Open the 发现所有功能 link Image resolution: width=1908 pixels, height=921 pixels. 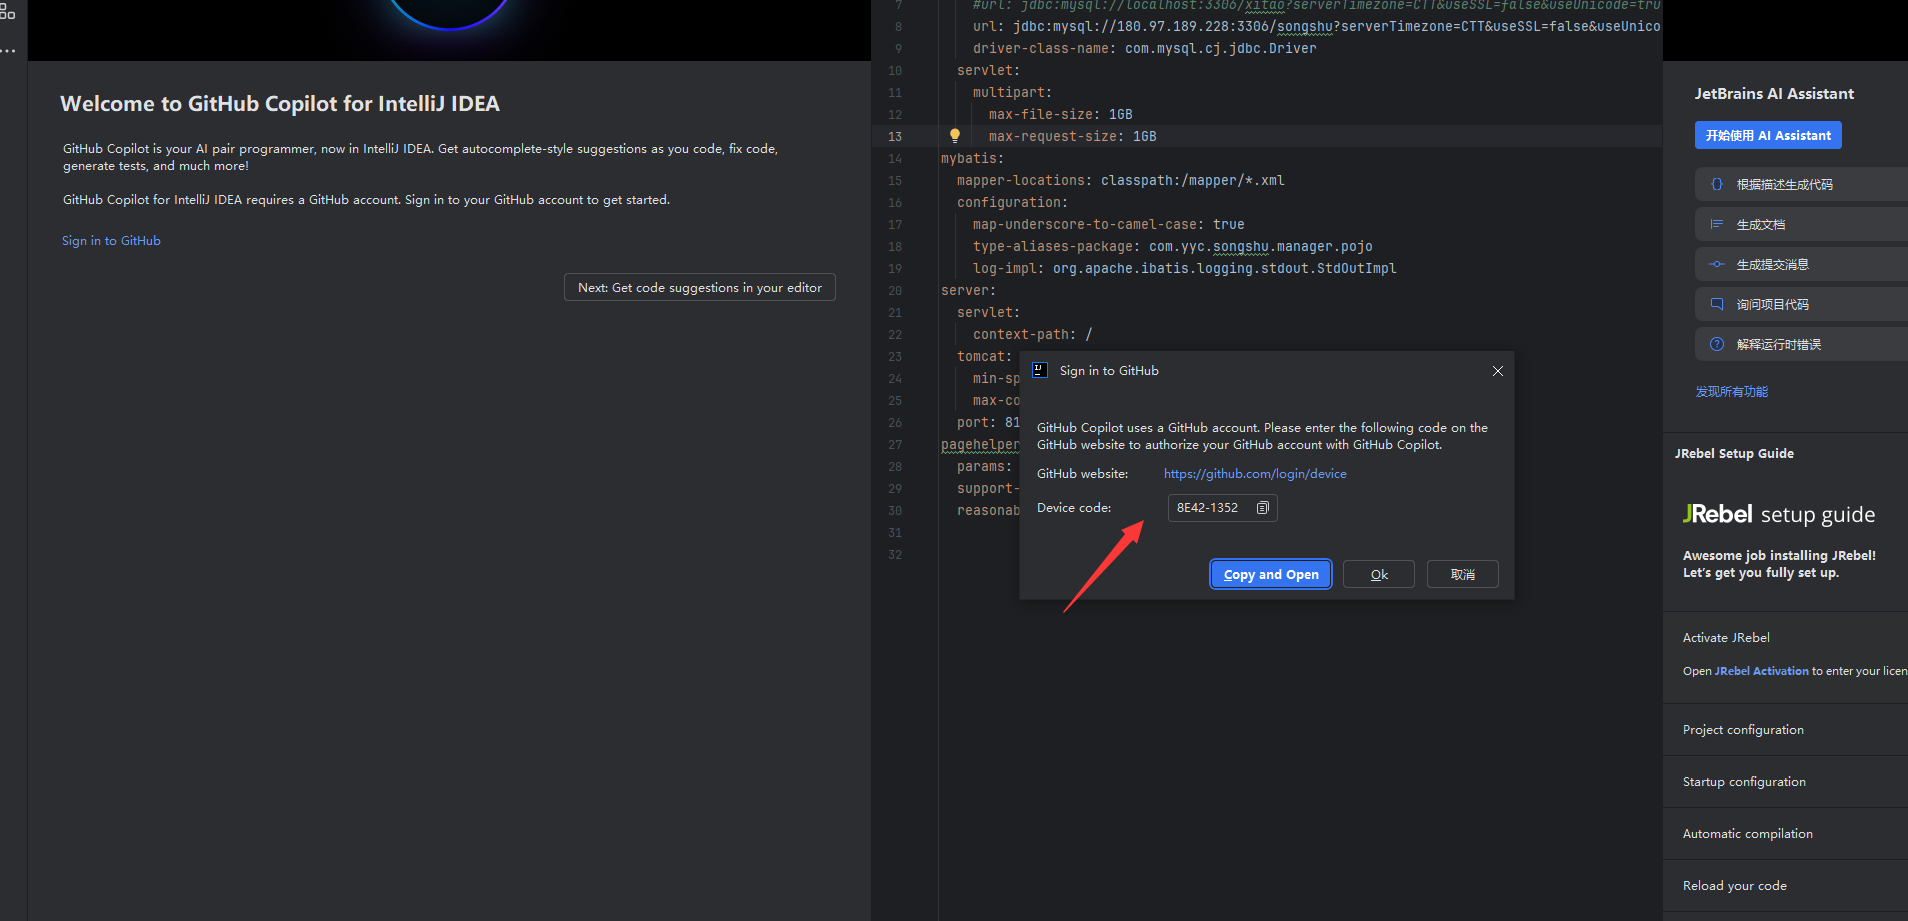[1732, 392]
